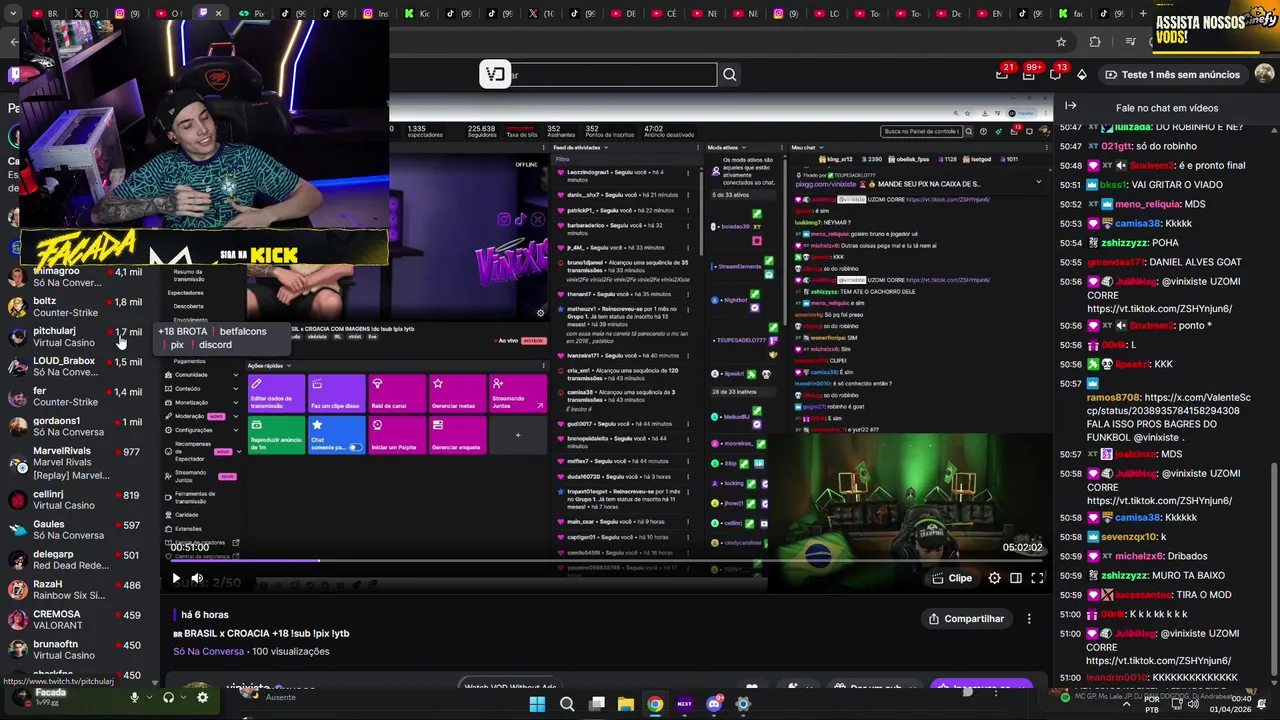Click the Get Bits diamond icon
The width and height of the screenshot is (1280, 720).
tap(1083, 74)
